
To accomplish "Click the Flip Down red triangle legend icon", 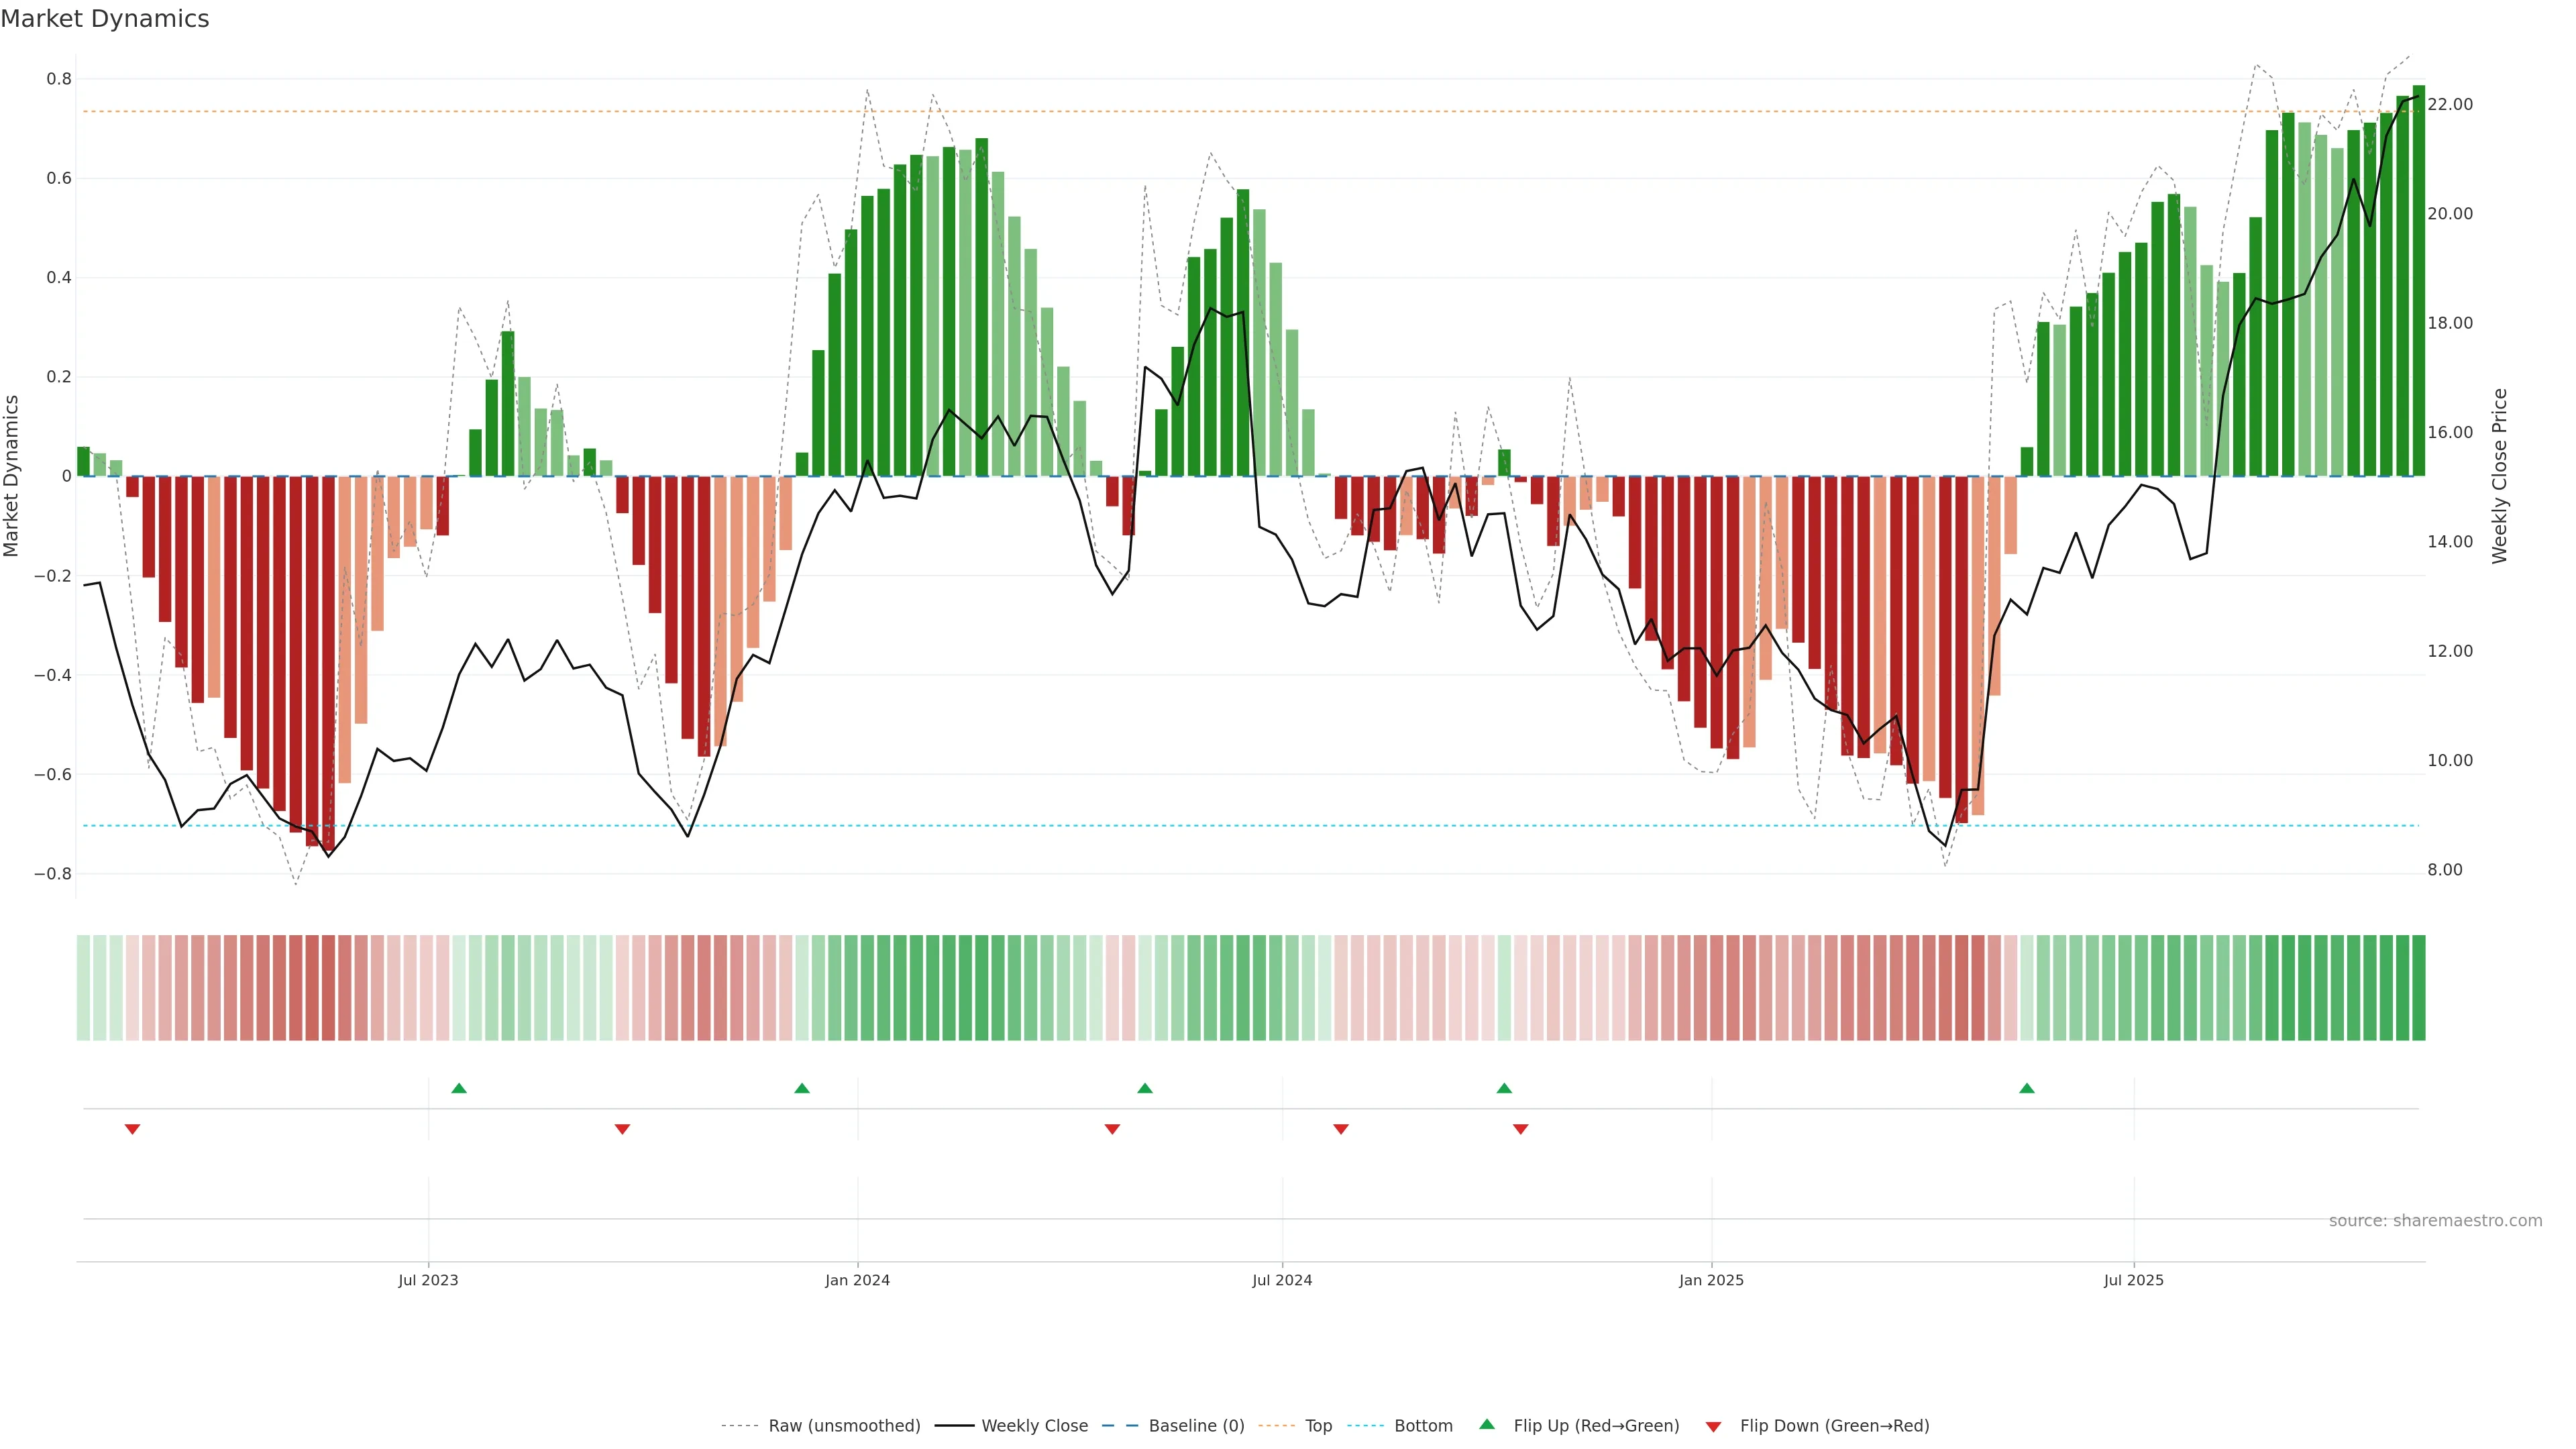I will pos(1713,1427).
